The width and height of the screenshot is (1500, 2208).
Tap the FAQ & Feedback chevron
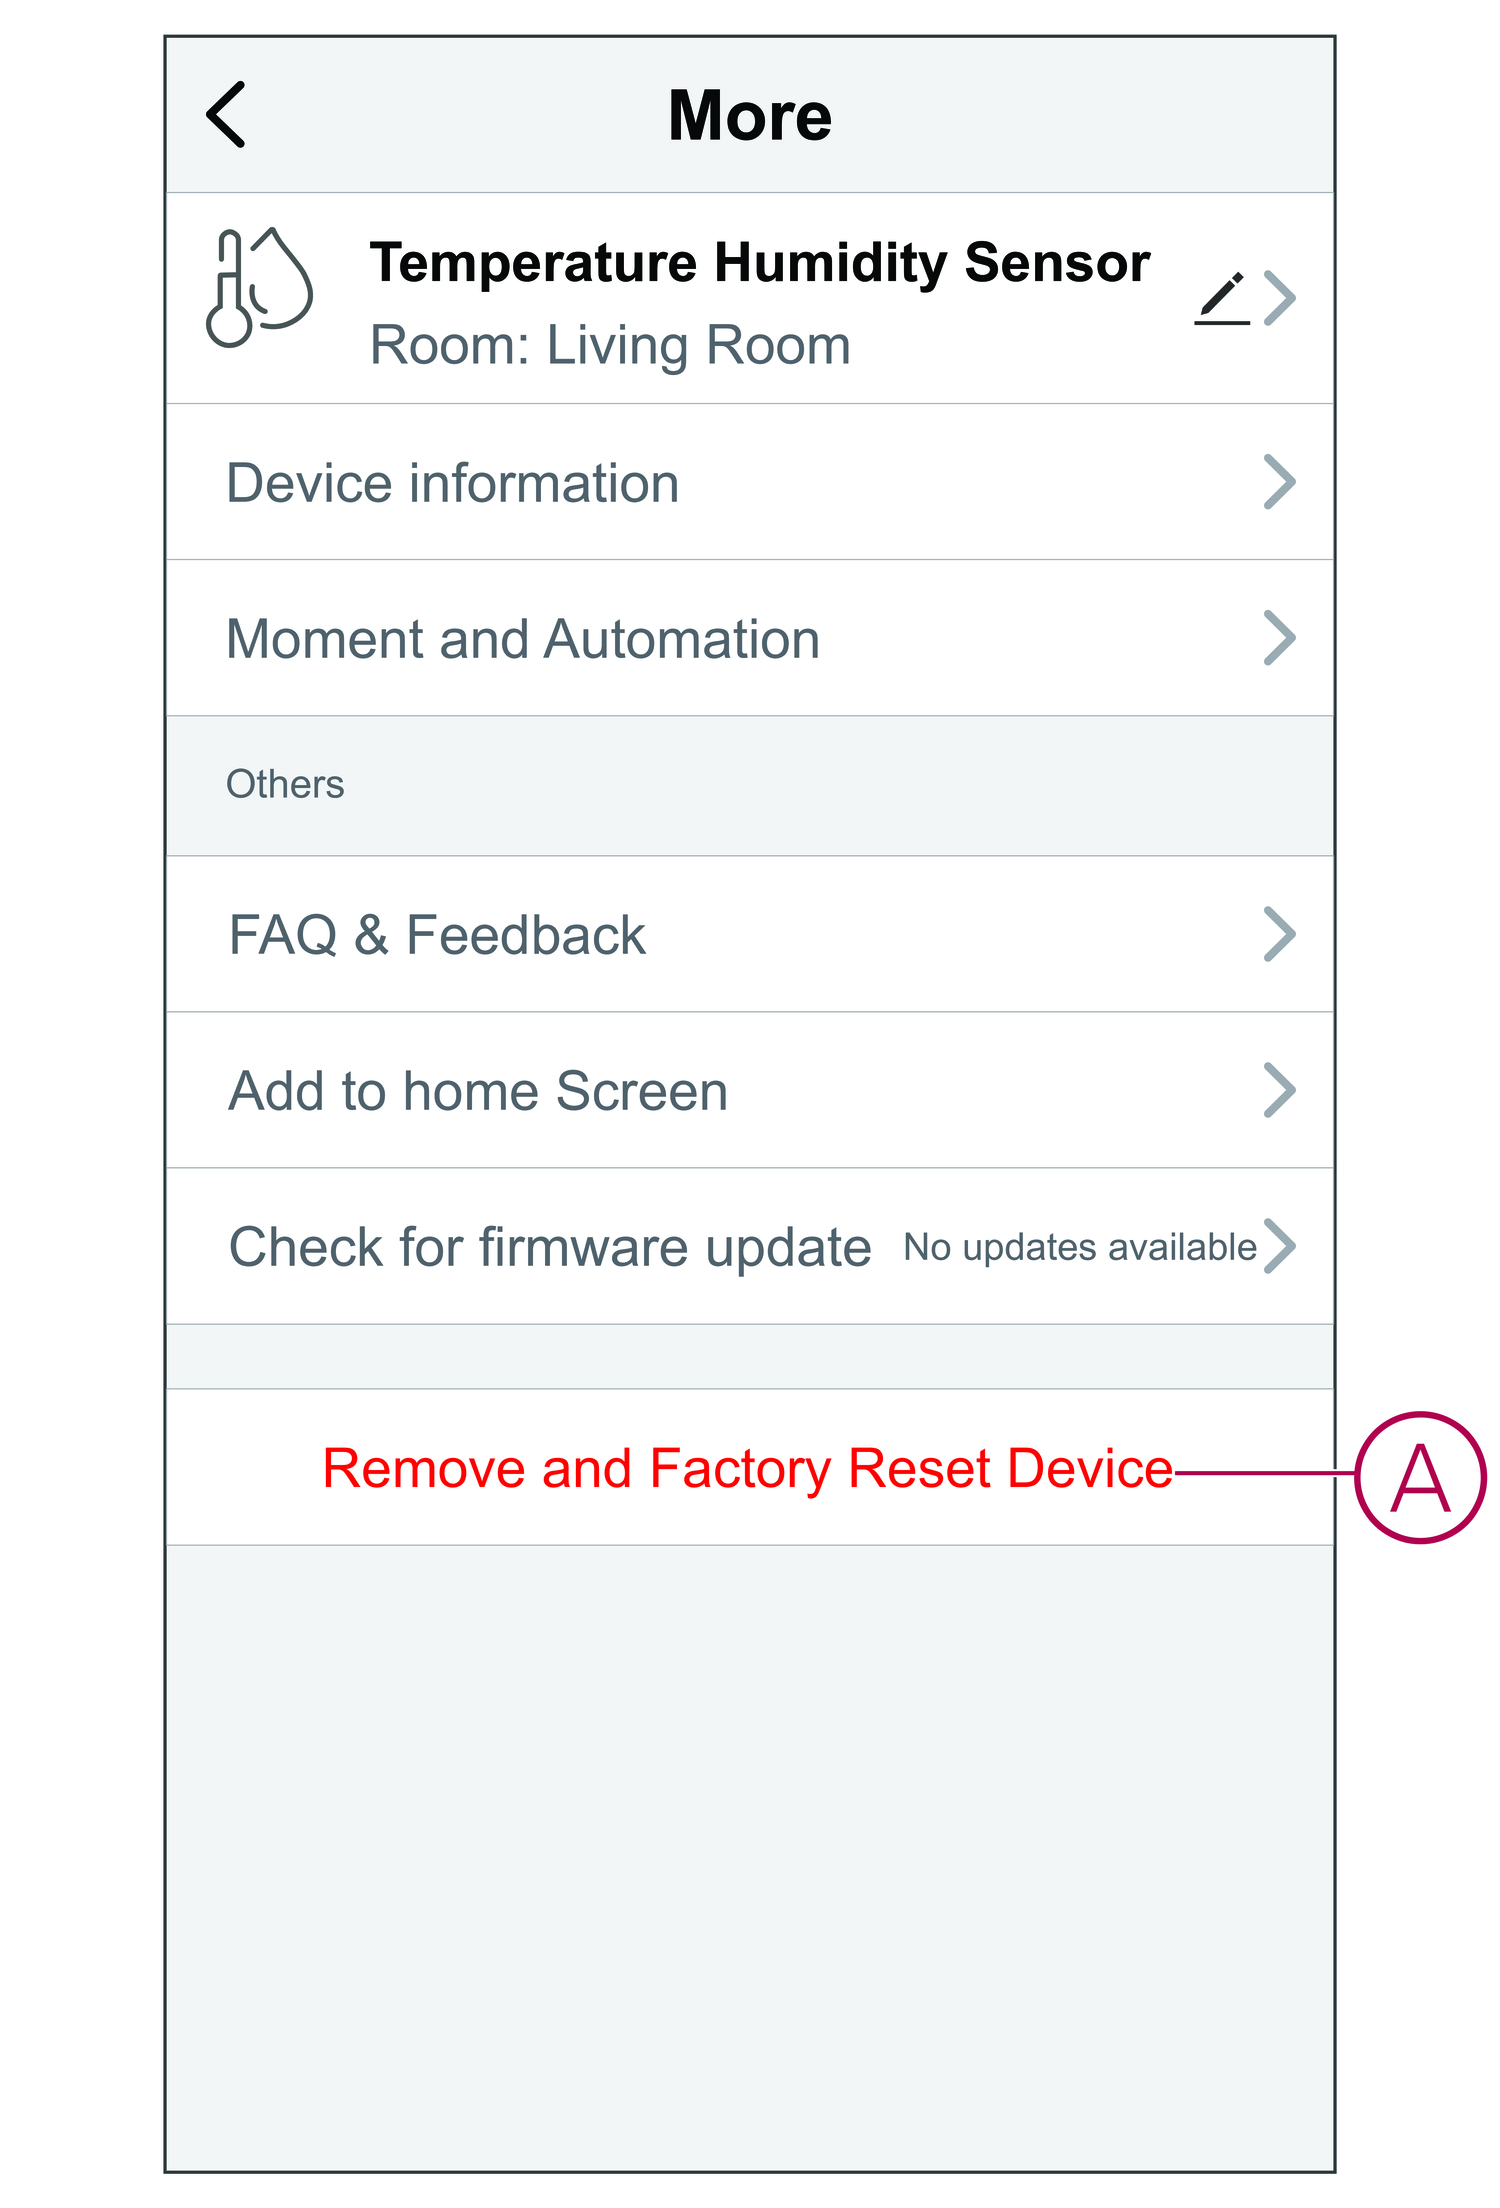pos(1280,934)
